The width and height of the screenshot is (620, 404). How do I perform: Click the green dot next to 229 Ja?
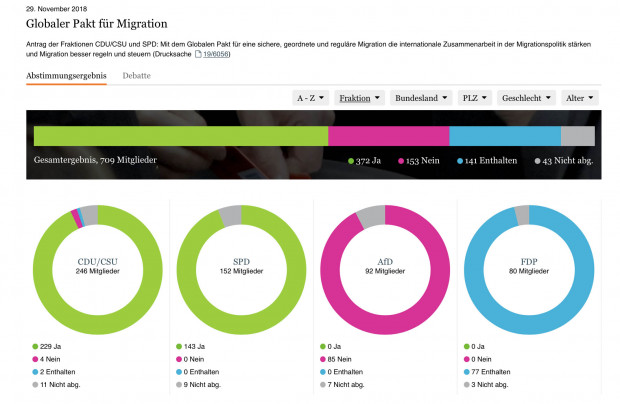pyautogui.click(x=35, y=347)
